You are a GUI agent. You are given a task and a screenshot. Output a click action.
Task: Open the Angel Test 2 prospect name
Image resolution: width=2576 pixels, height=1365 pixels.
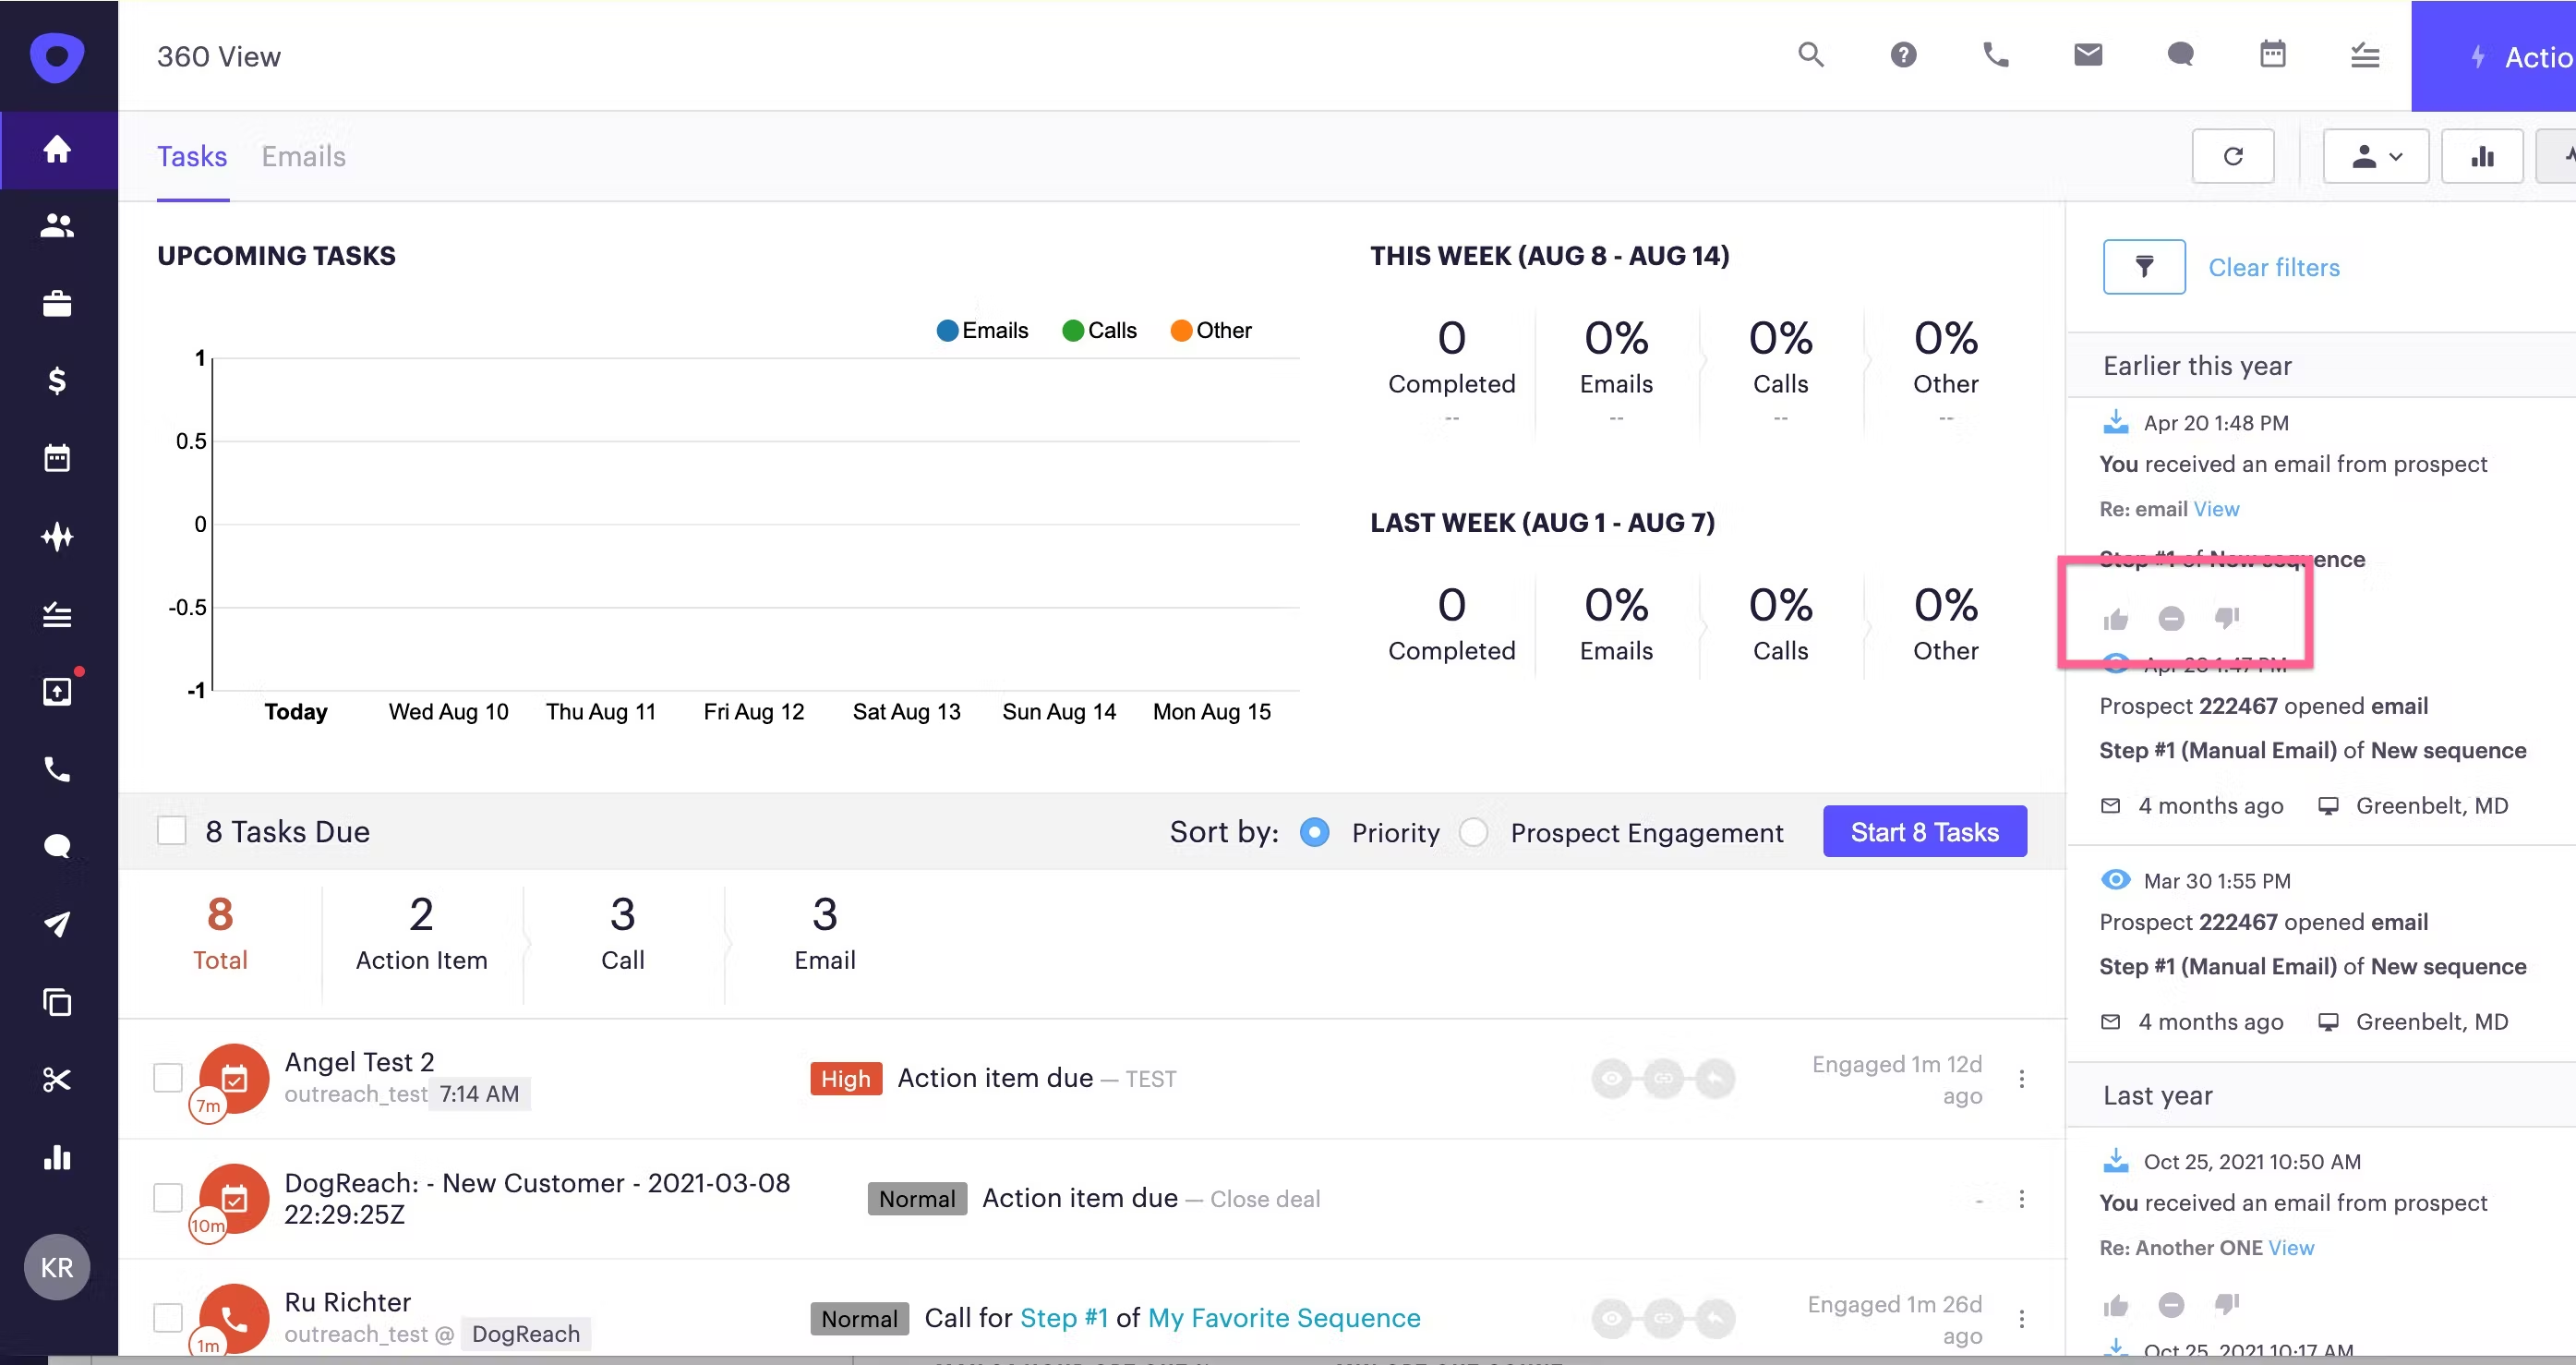coord(359,1062)
